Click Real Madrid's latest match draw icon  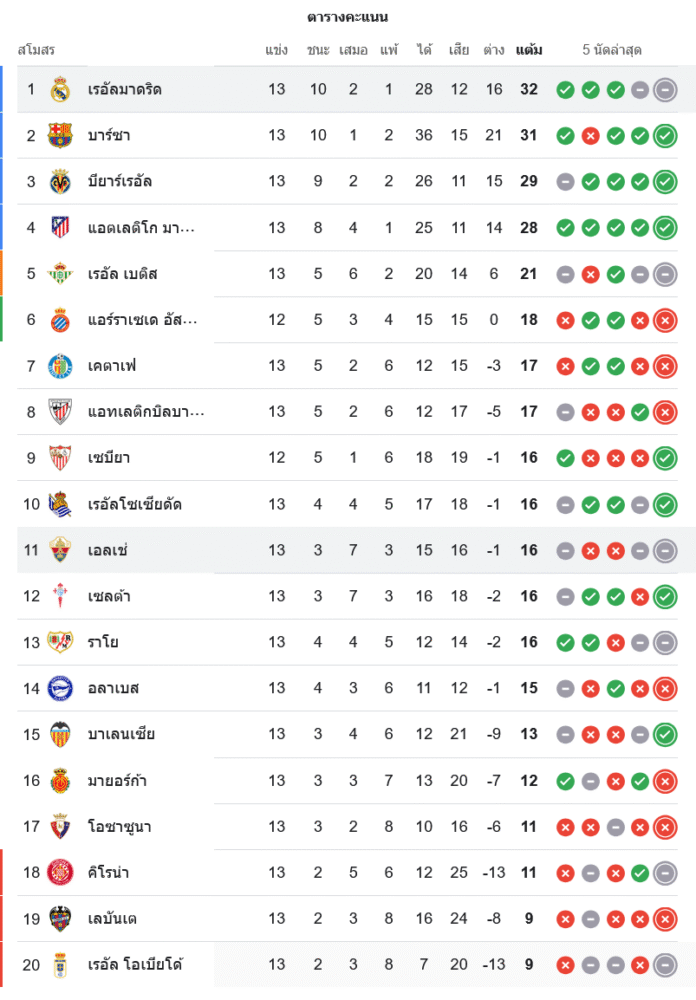[x=665, y=89]
